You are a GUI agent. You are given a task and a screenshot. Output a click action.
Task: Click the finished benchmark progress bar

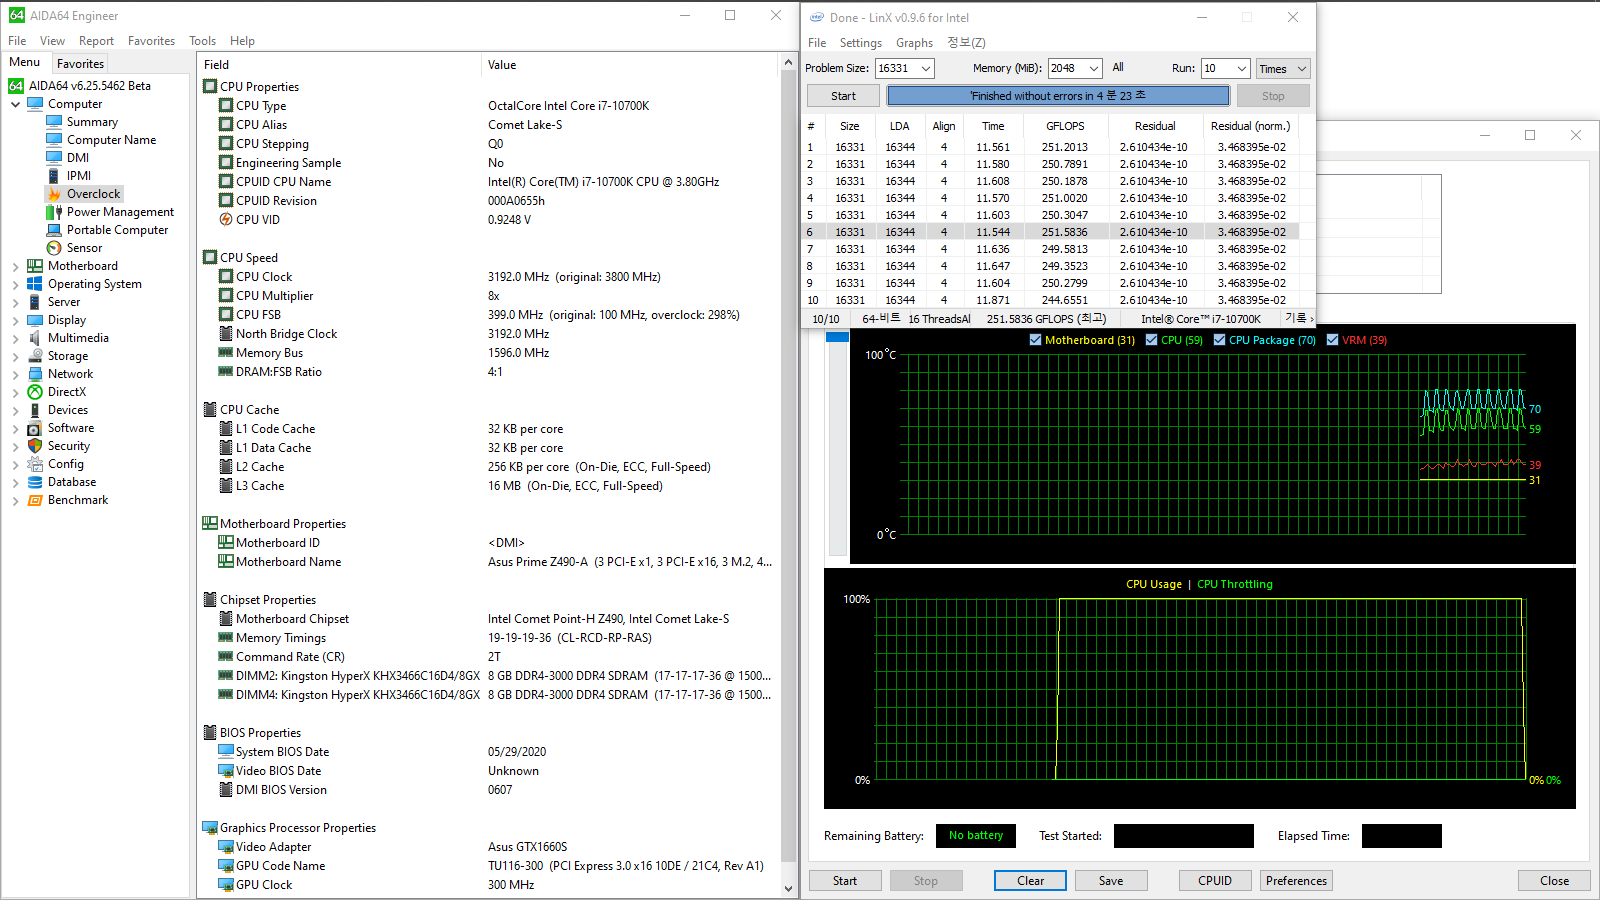(1057, 95)
